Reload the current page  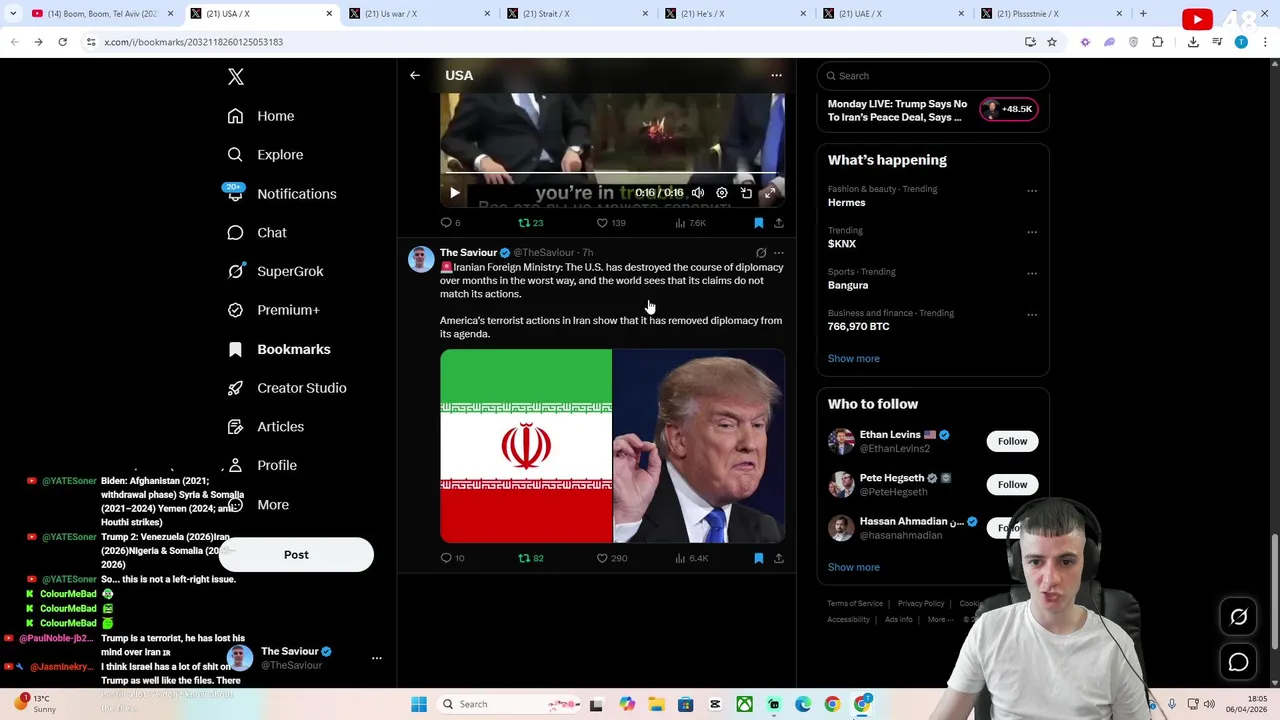62,42
